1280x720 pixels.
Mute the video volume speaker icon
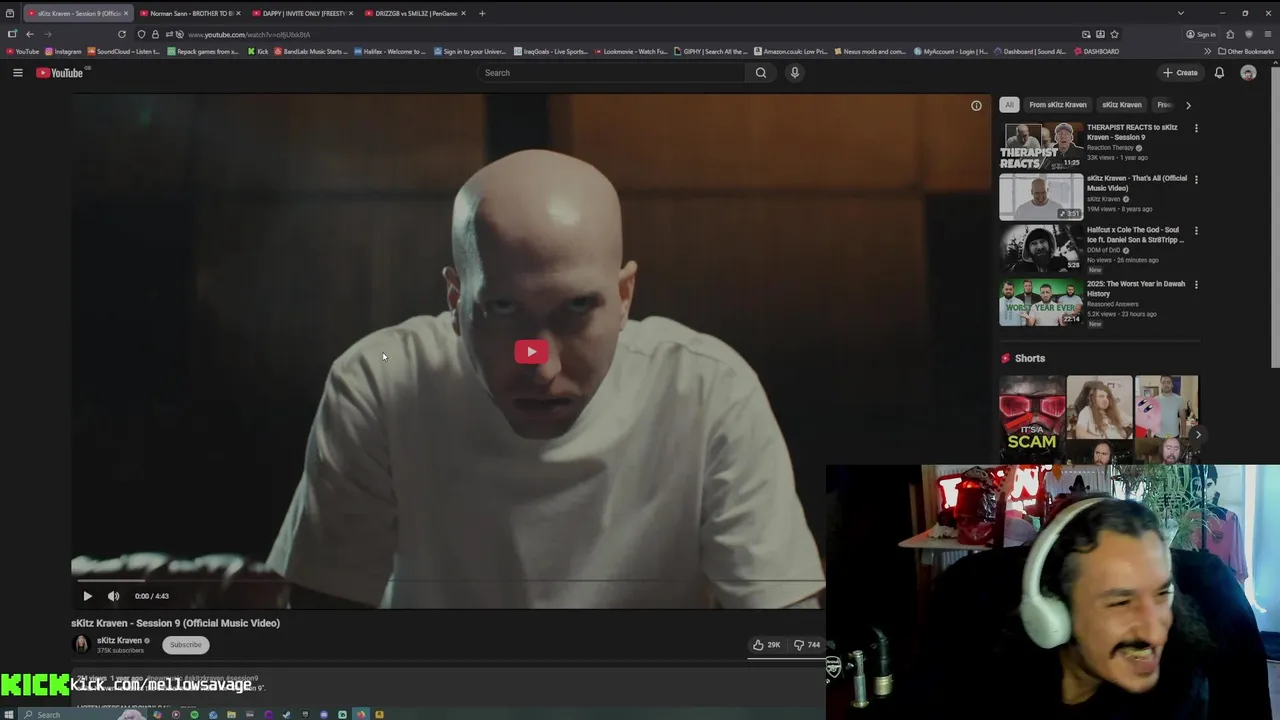point(113,596)
